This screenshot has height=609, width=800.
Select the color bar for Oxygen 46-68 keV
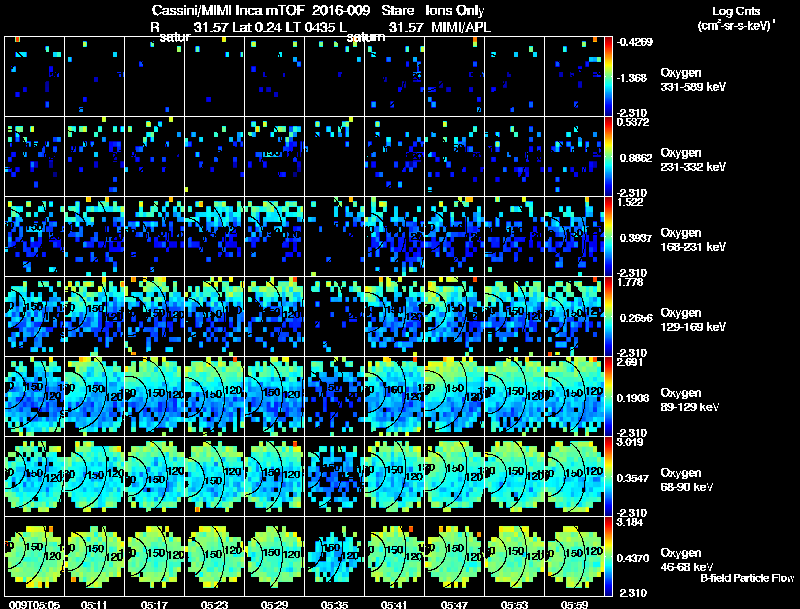[x=608, y=556]
